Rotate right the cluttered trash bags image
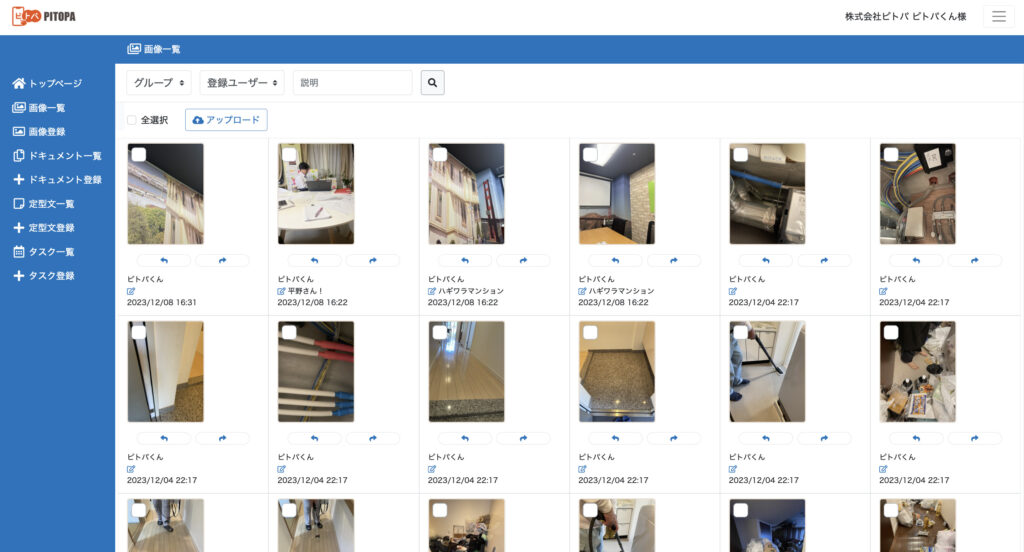1024x552 pixels. (x=974, y=438)
